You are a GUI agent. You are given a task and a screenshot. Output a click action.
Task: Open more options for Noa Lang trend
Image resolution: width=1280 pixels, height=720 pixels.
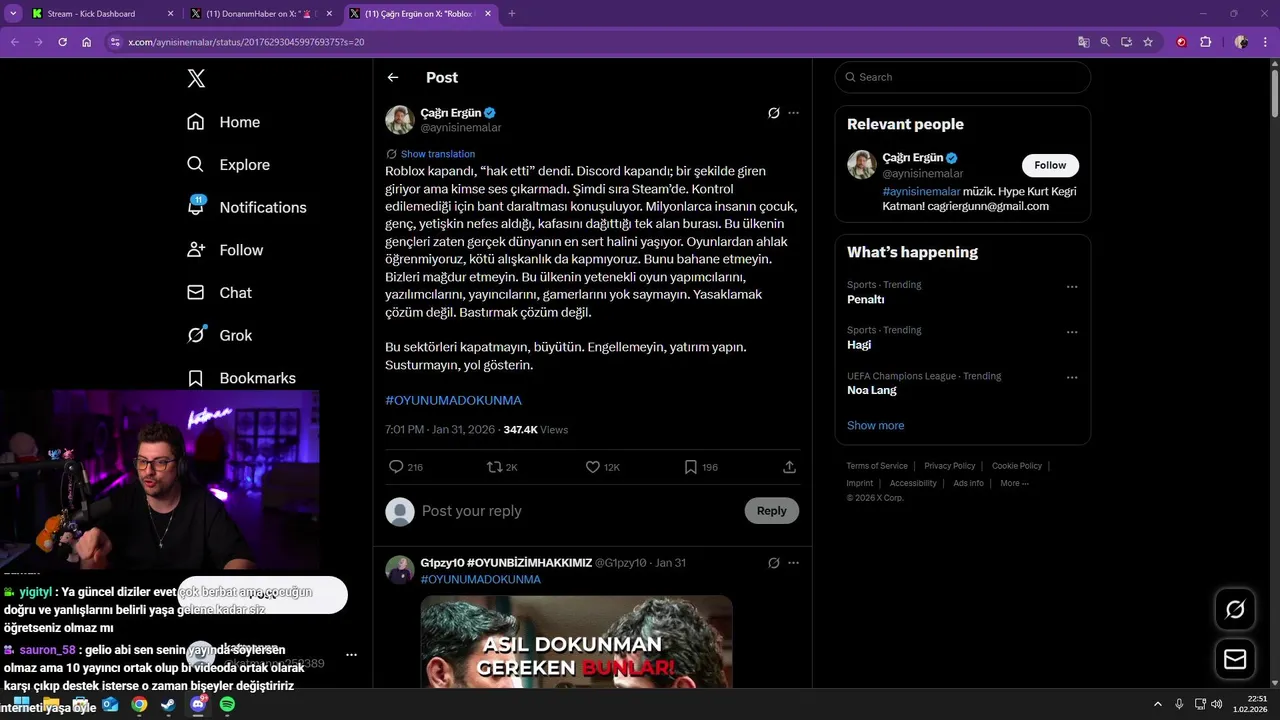click(x=1072, y=378)
